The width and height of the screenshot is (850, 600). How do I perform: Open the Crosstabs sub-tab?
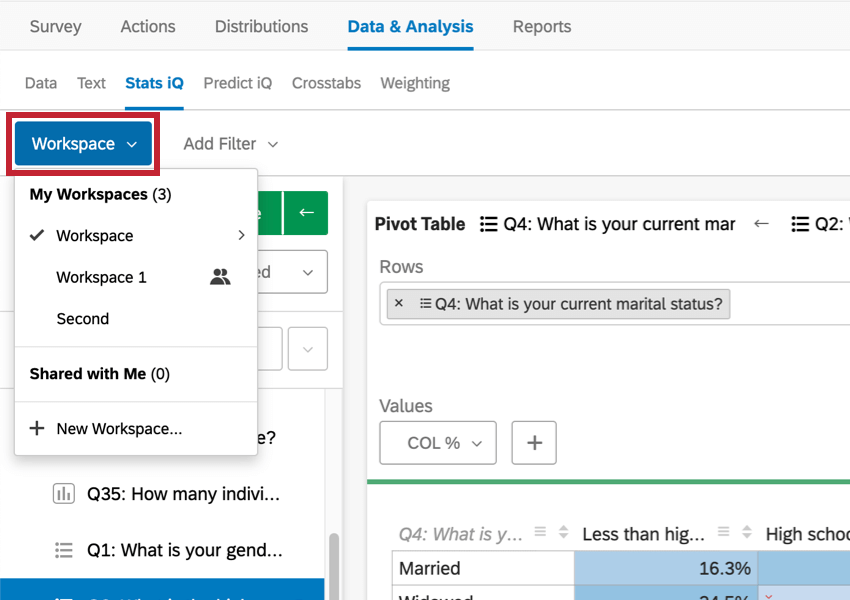coord(326,83)
